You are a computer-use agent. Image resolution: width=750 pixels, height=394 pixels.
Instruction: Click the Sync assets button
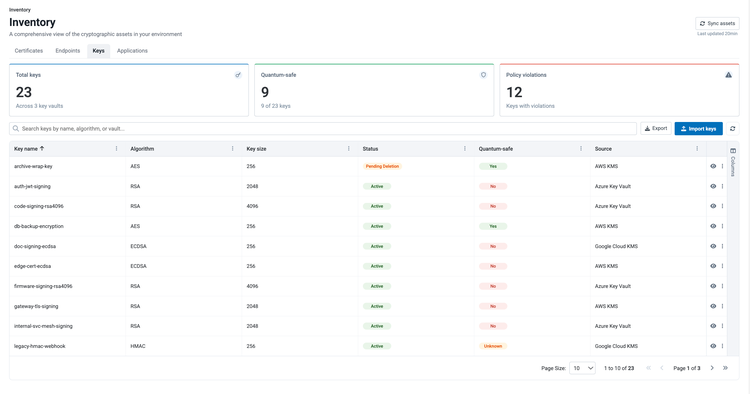(x=717, y=23)
